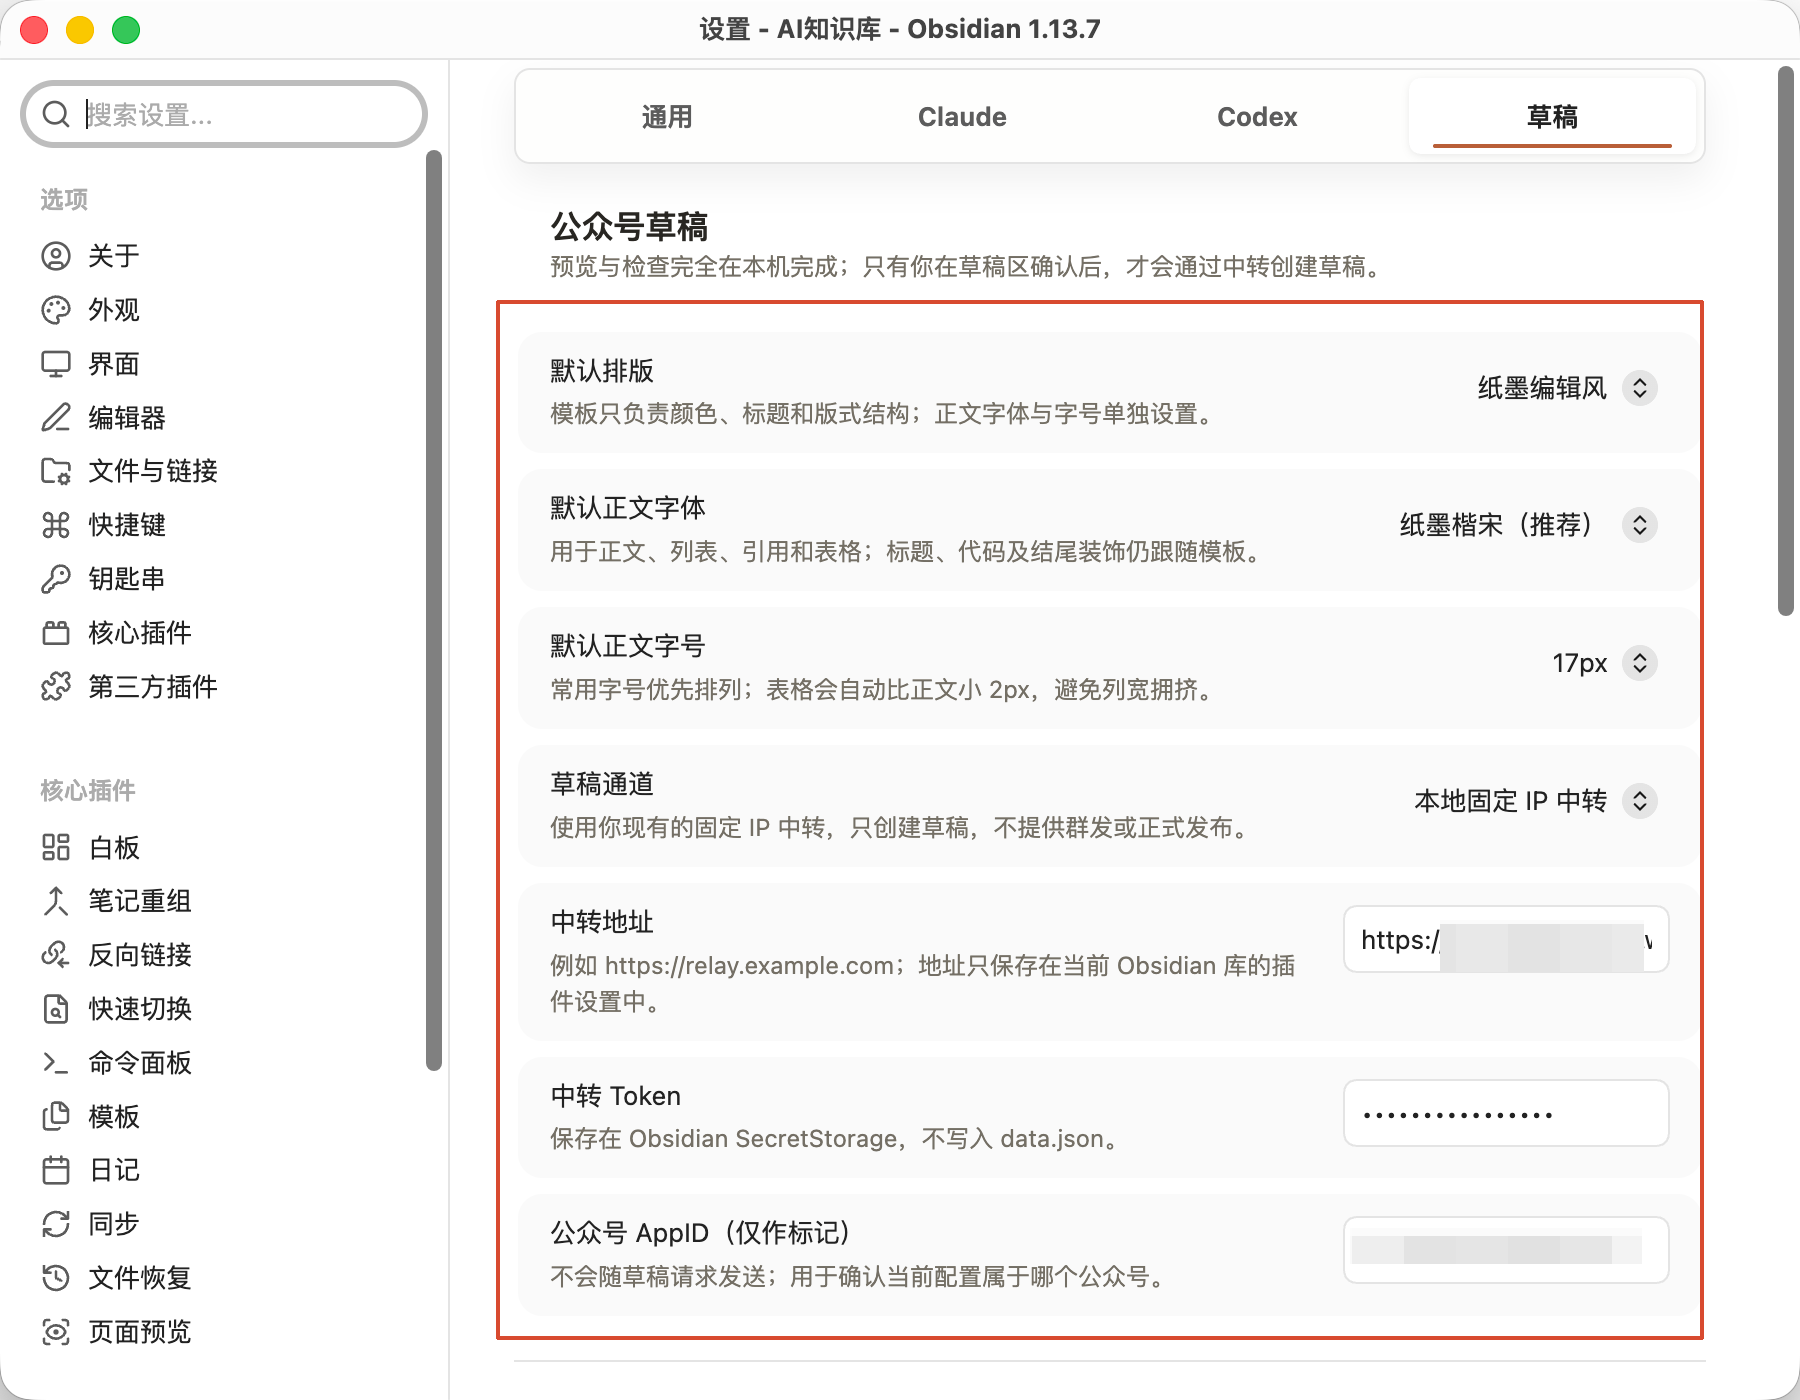Click the 同步 refresh icon
The width and height of the screenshot is (1800, 1400).
[56, 1224]
